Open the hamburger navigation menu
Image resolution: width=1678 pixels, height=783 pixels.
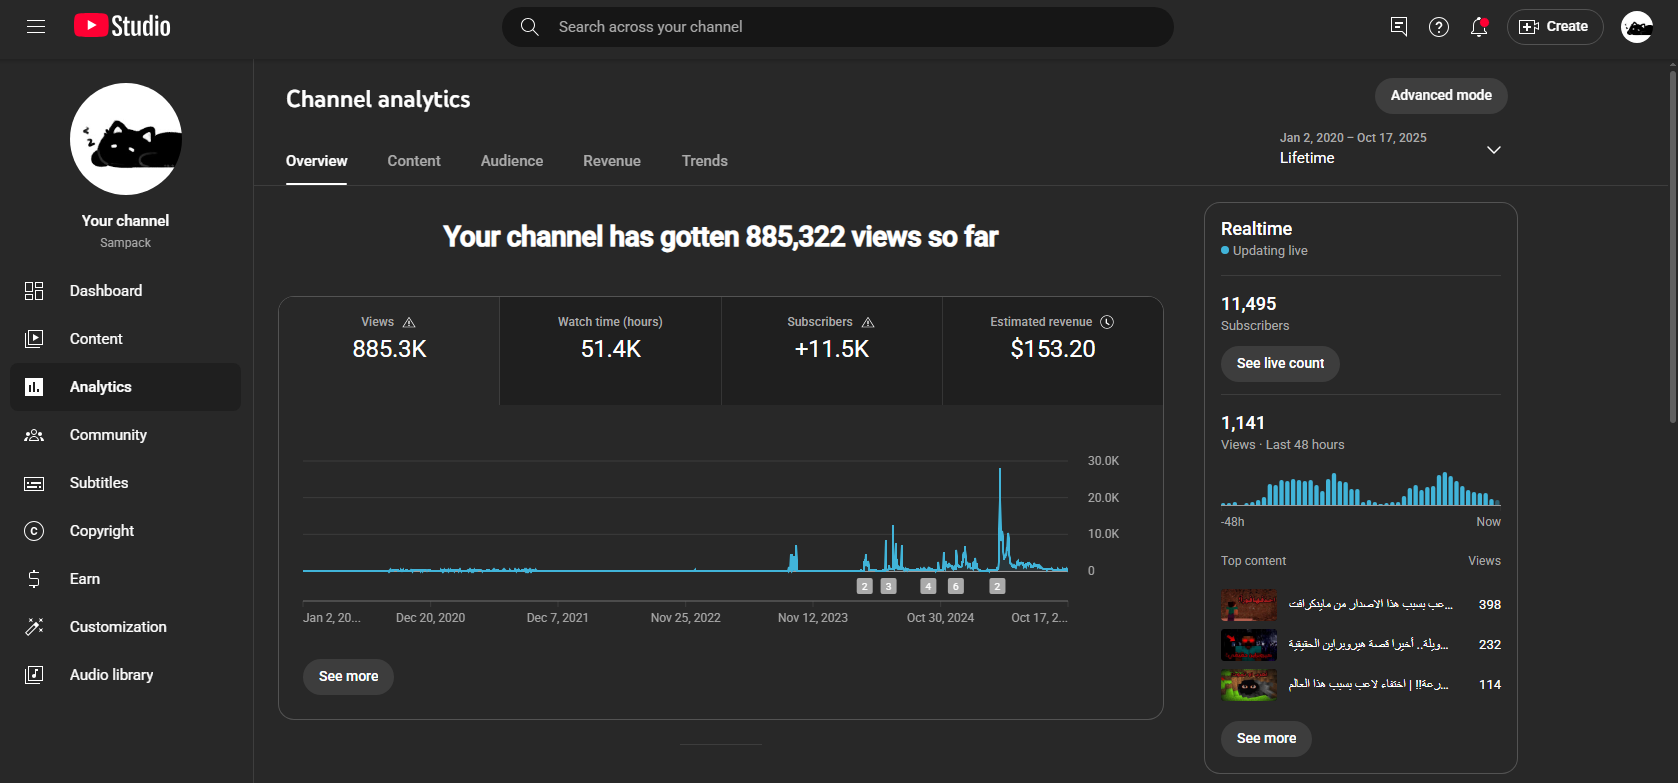tap(36, 27)
